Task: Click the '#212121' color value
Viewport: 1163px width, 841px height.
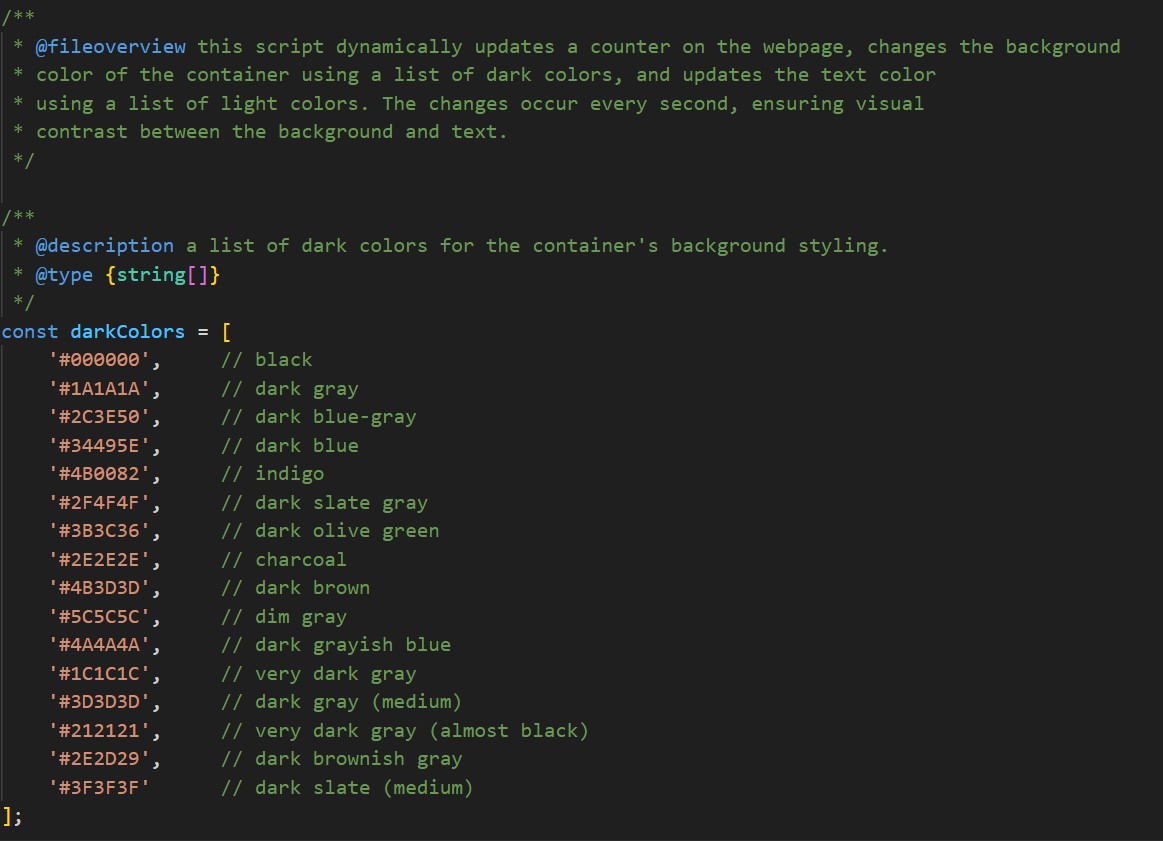Action: [x=99, y=731]
